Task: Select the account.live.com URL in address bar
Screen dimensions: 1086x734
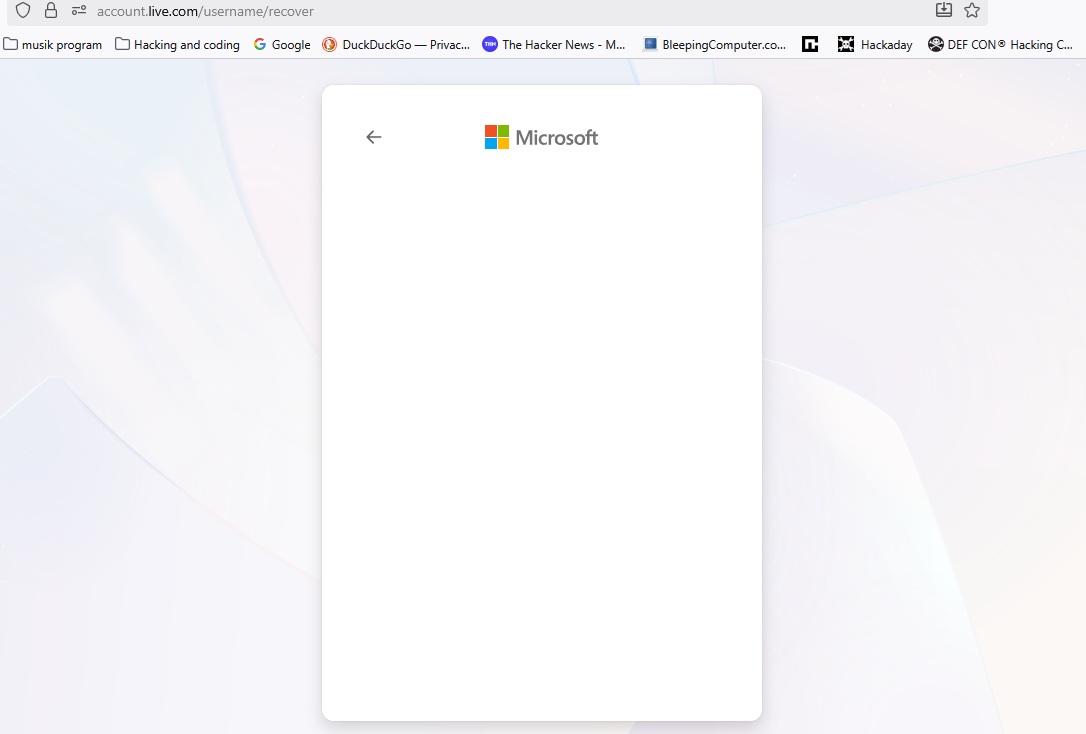Action: (205, 11)
